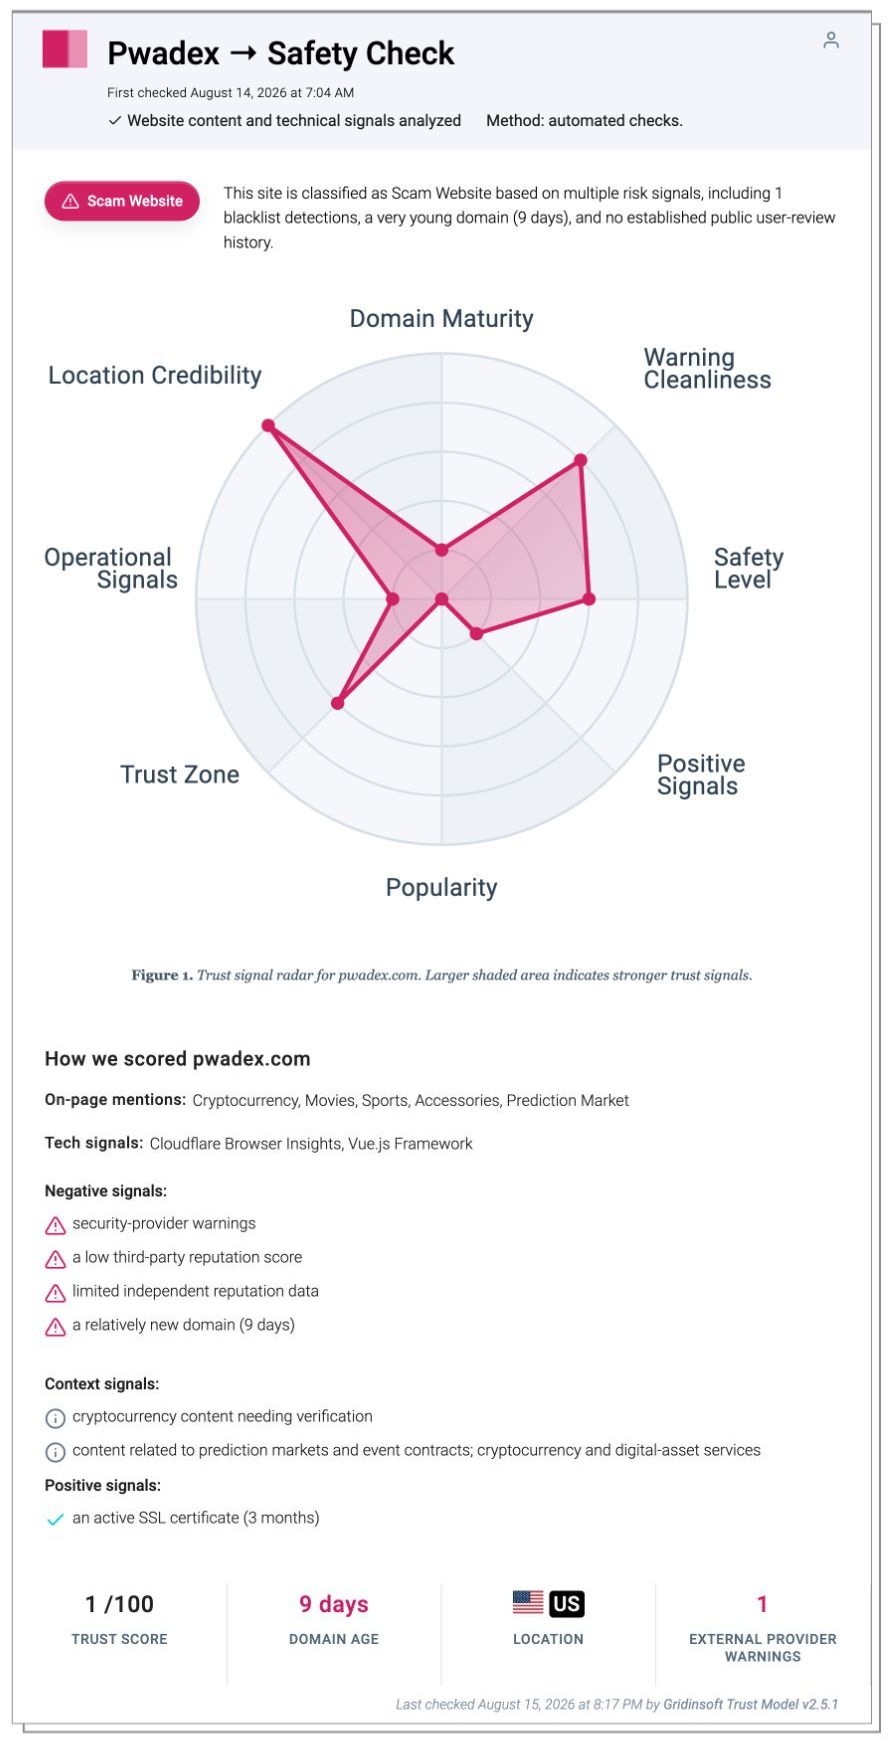Screen dimensions: 889x1740
Task: Click the checkmark beside active SSL certificate
Action: (56, 1519)
